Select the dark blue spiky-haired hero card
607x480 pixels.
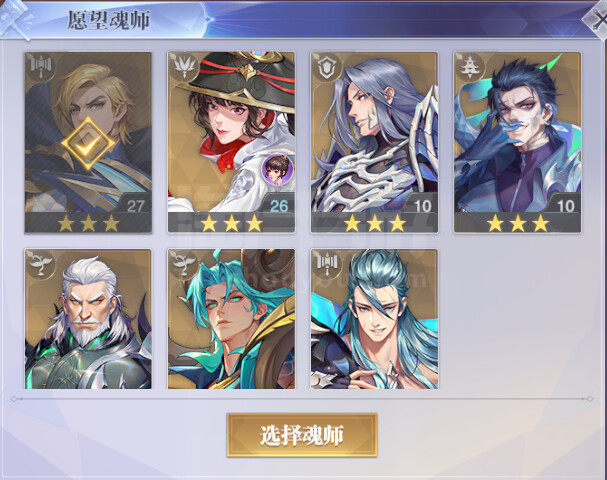[x=518, y=142]
